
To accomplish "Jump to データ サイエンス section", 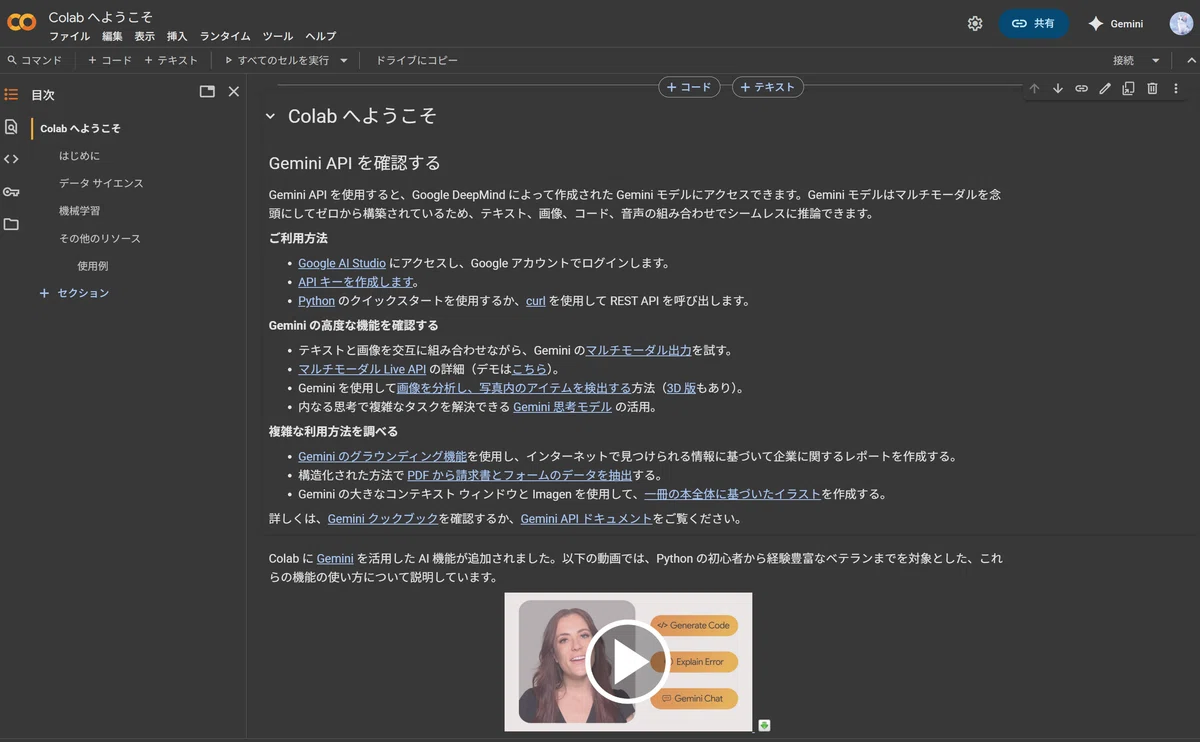I will 101,183.
